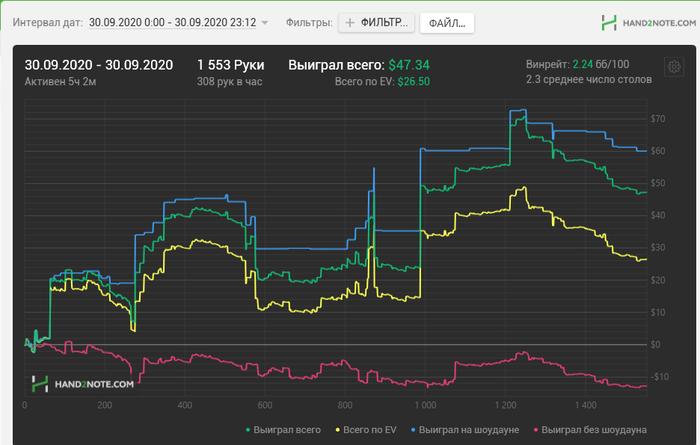Open the date range 30.09.2020 field
This screenshot has width=700, height=445.
173,22
